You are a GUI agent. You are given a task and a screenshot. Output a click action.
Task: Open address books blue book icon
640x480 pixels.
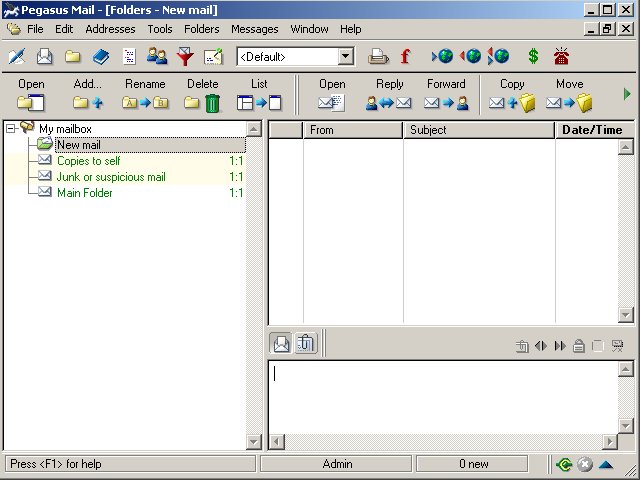click(x=101, y=56)
